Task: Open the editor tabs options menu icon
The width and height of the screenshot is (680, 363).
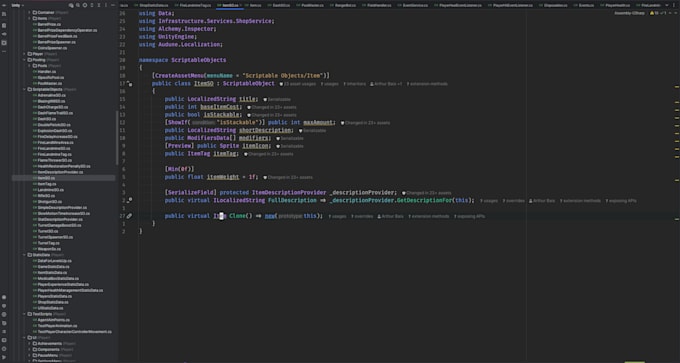Action: pos(674,5)
